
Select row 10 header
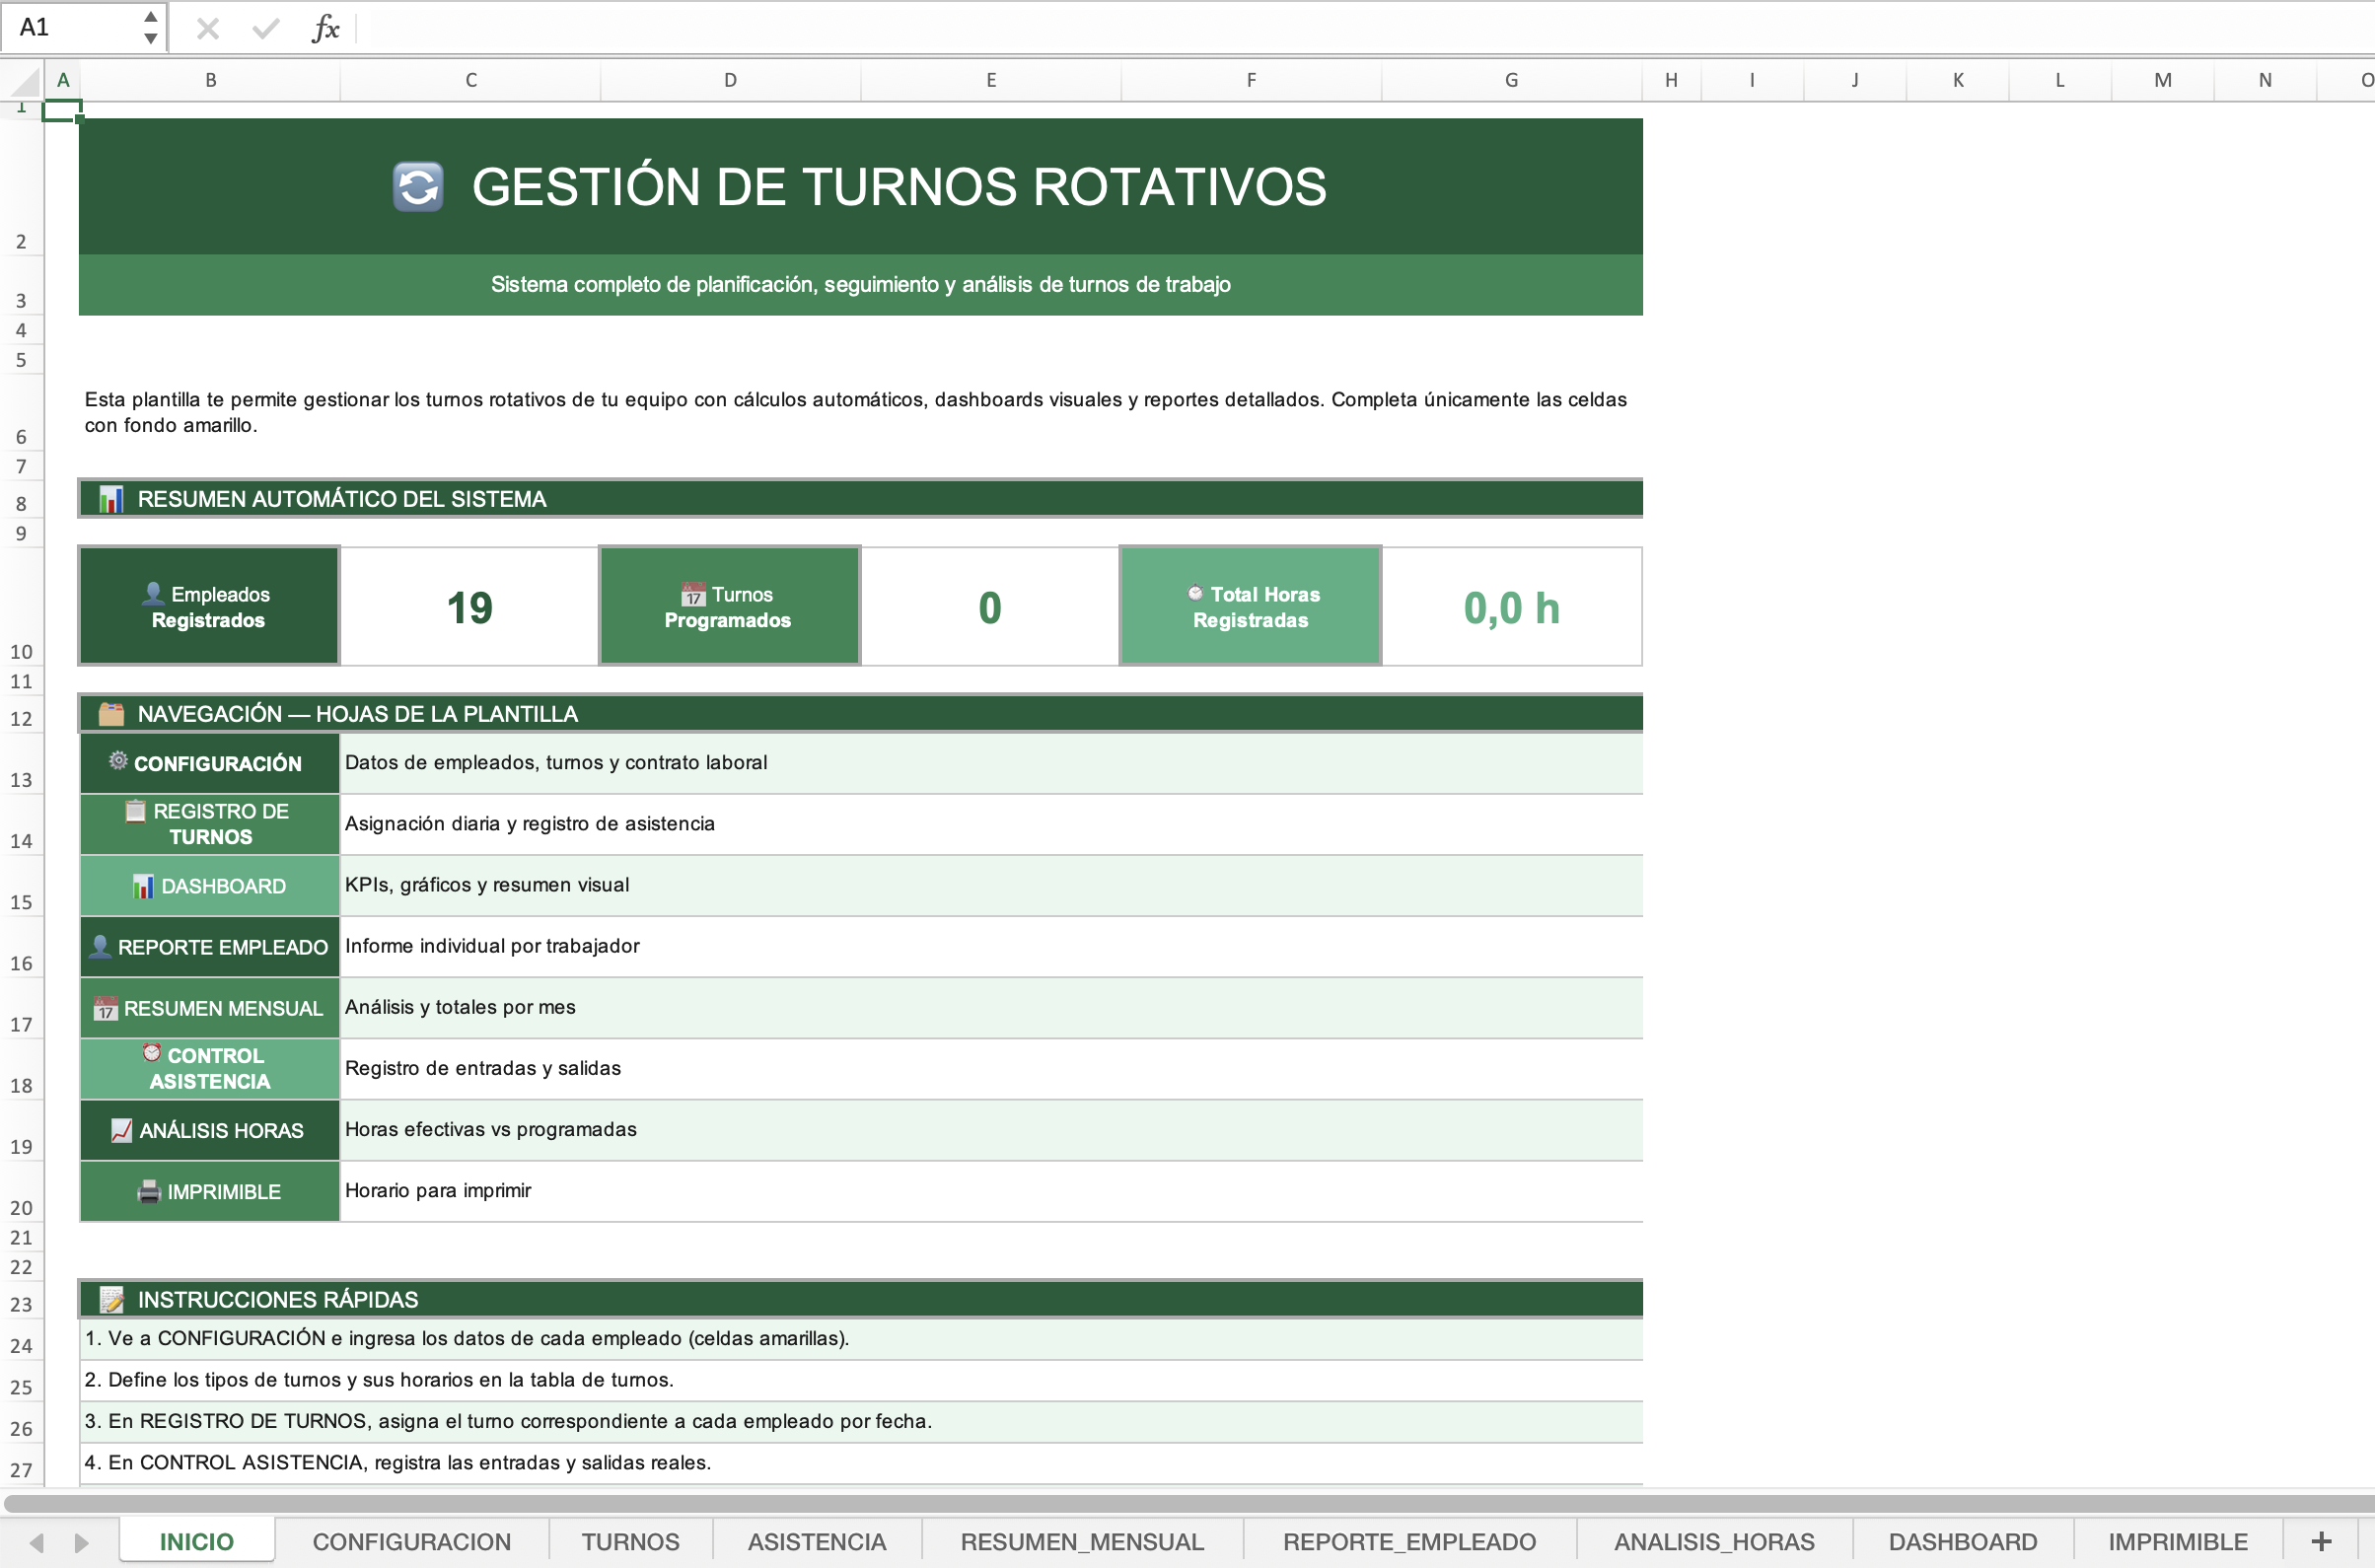pos(21,606)
